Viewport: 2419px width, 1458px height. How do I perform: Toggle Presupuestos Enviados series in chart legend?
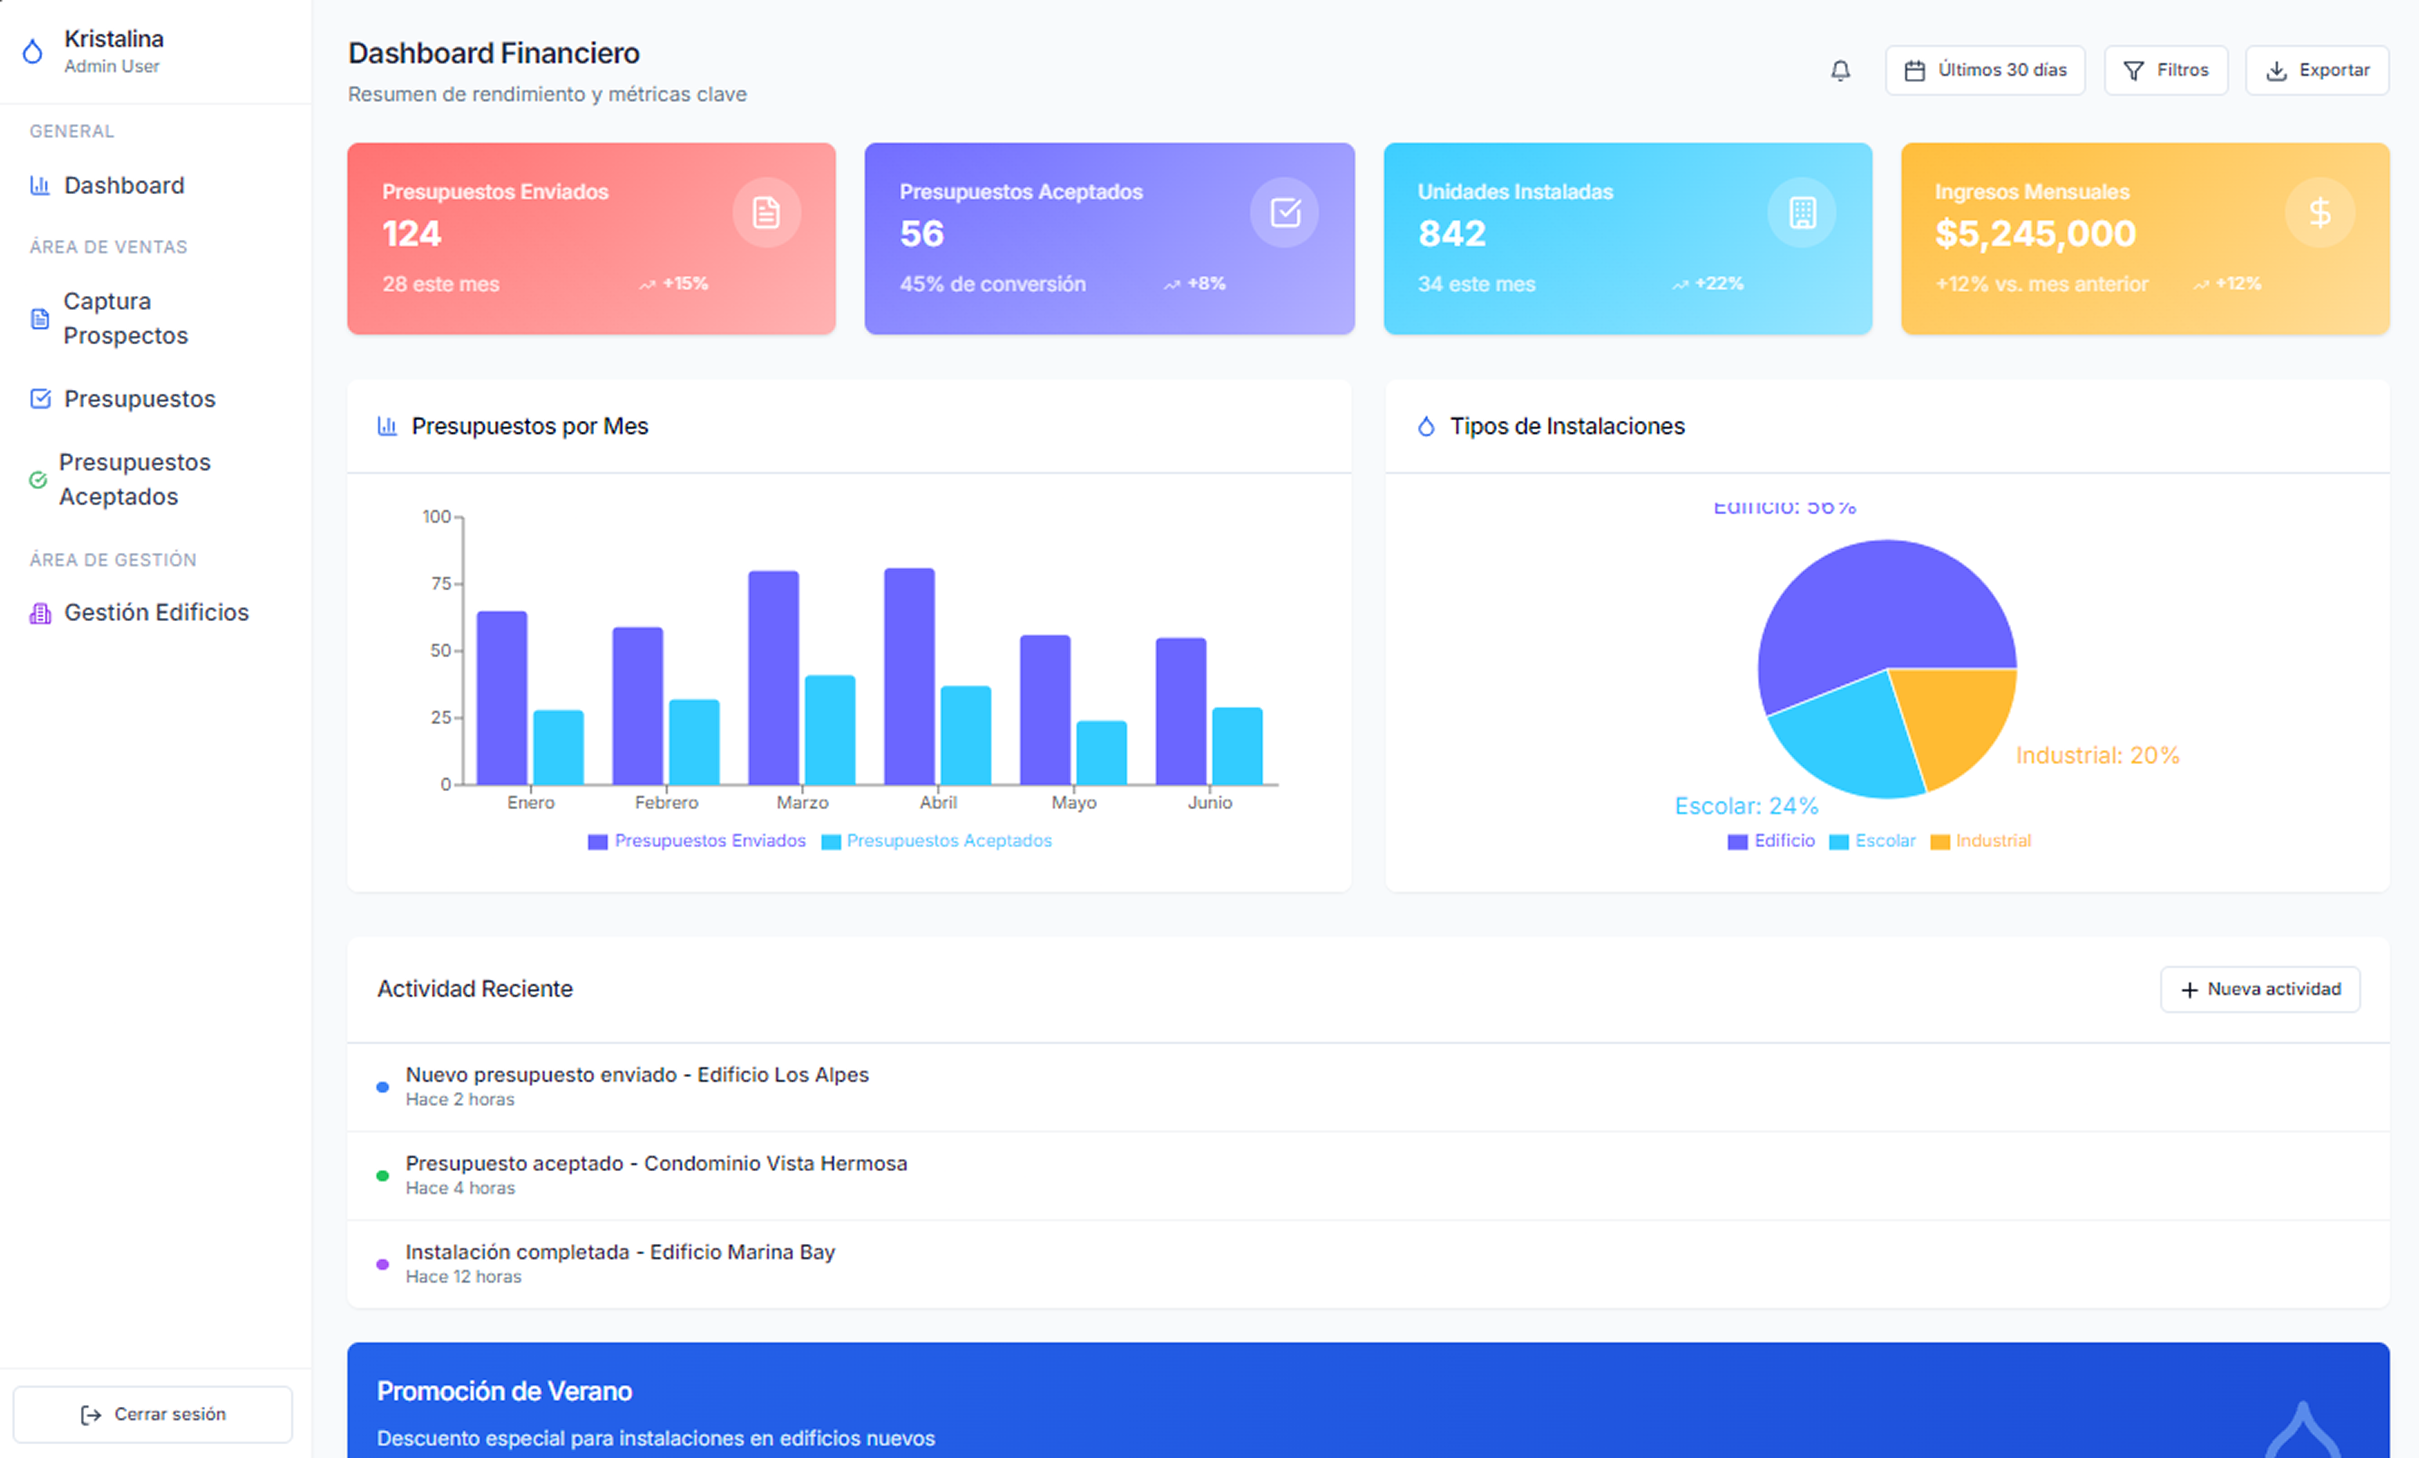[697, 841]
